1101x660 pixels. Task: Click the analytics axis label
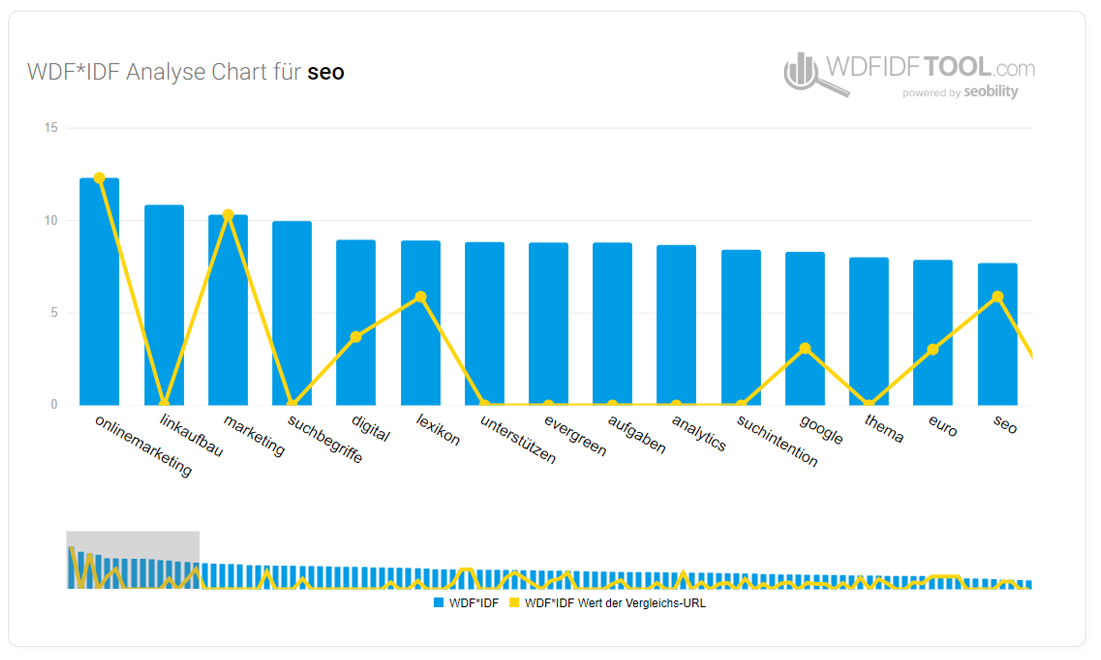(699, 433)
